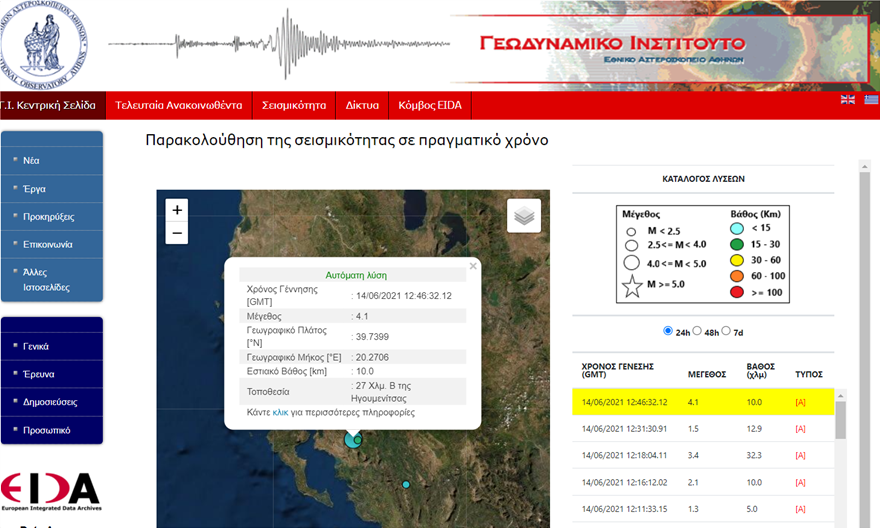Open Τελευταία Ανακοινωθέντα menu item
Screen dimensions: 880x528
coord(178,105)
